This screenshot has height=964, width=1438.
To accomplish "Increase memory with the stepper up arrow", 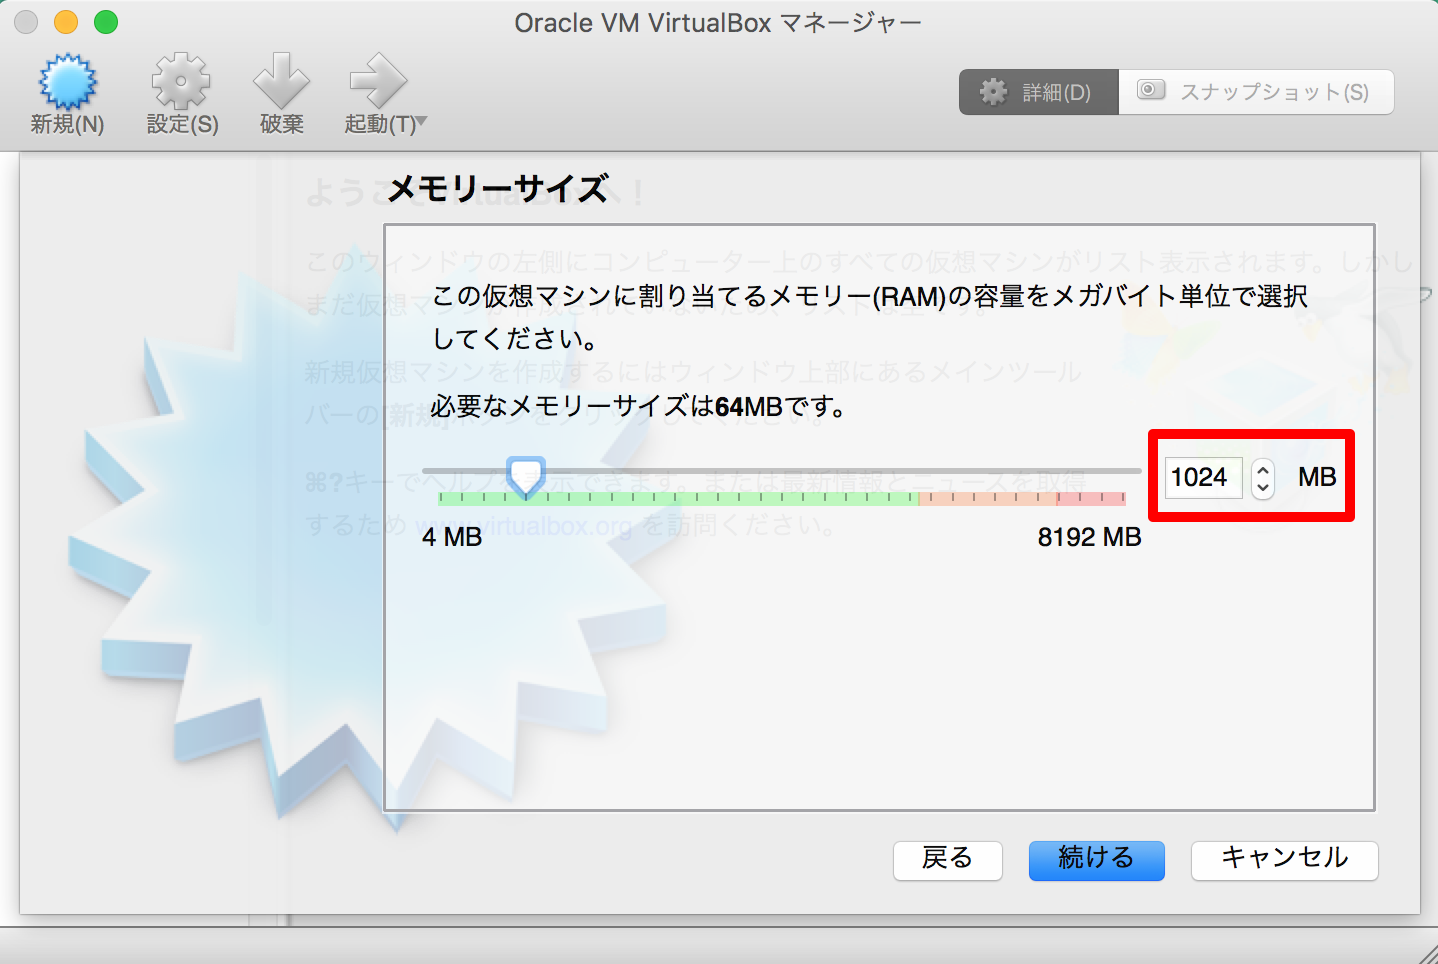I will (x=1263, y=468).
